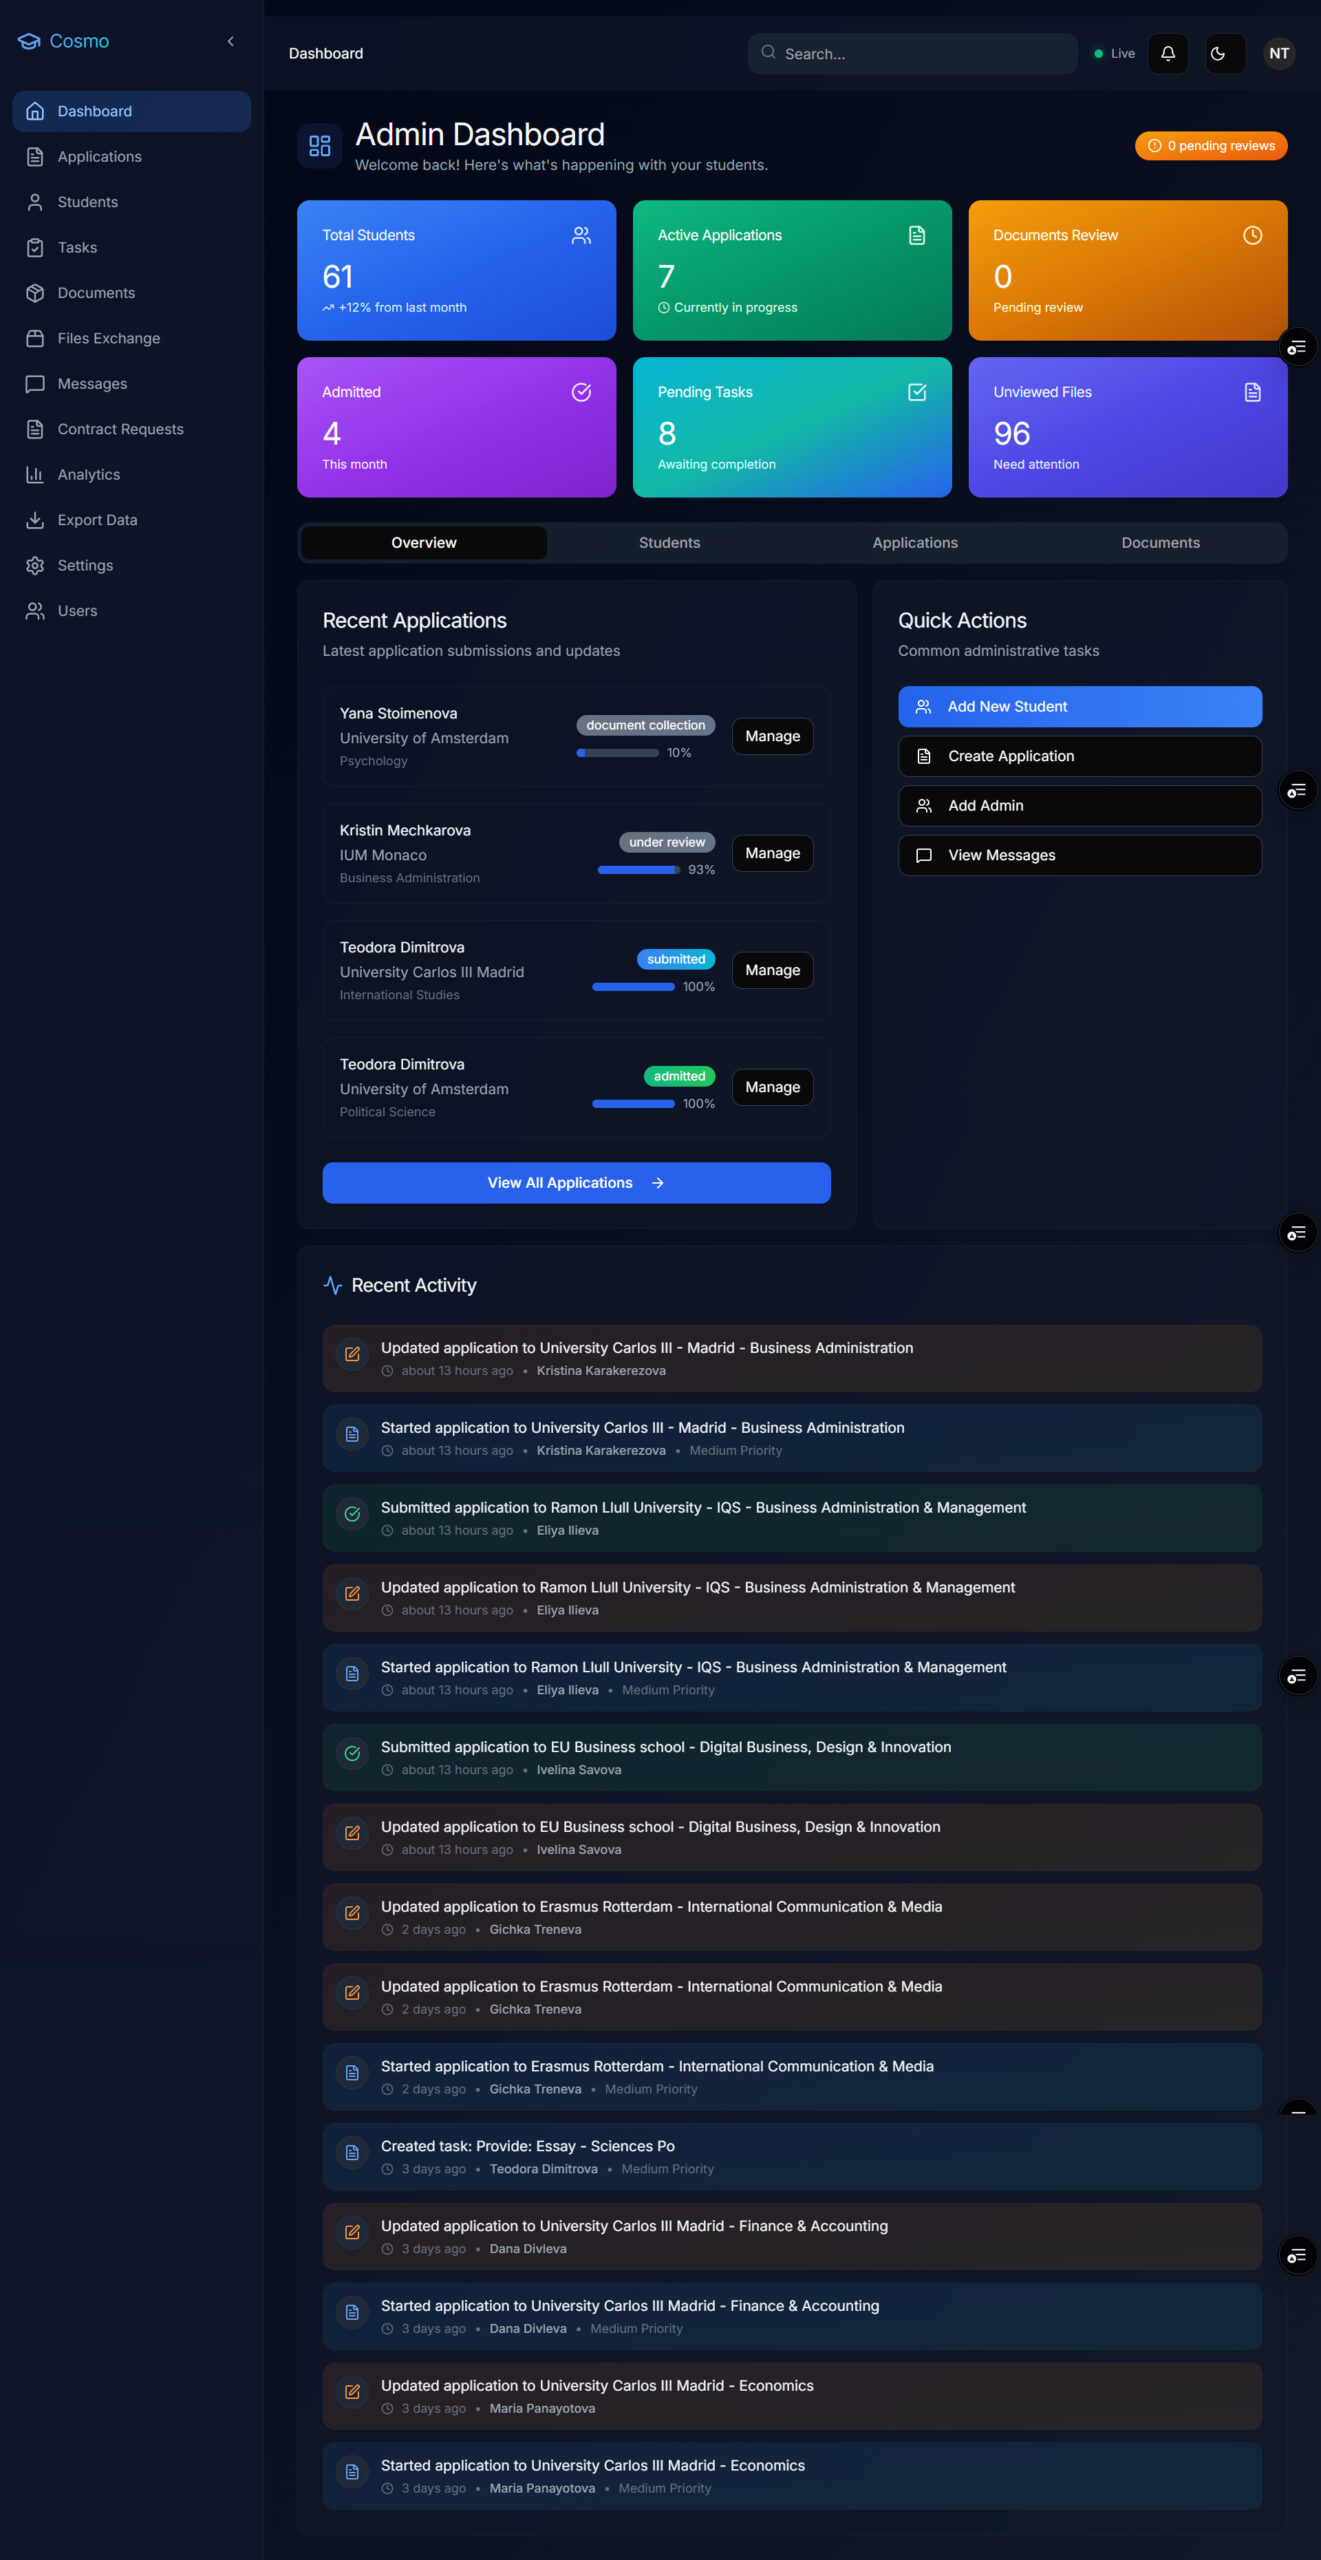The width and height of the screenshot is (1321, 2560).
Task: Open Files Exchange in sidebar
Action: click(108, 339)
